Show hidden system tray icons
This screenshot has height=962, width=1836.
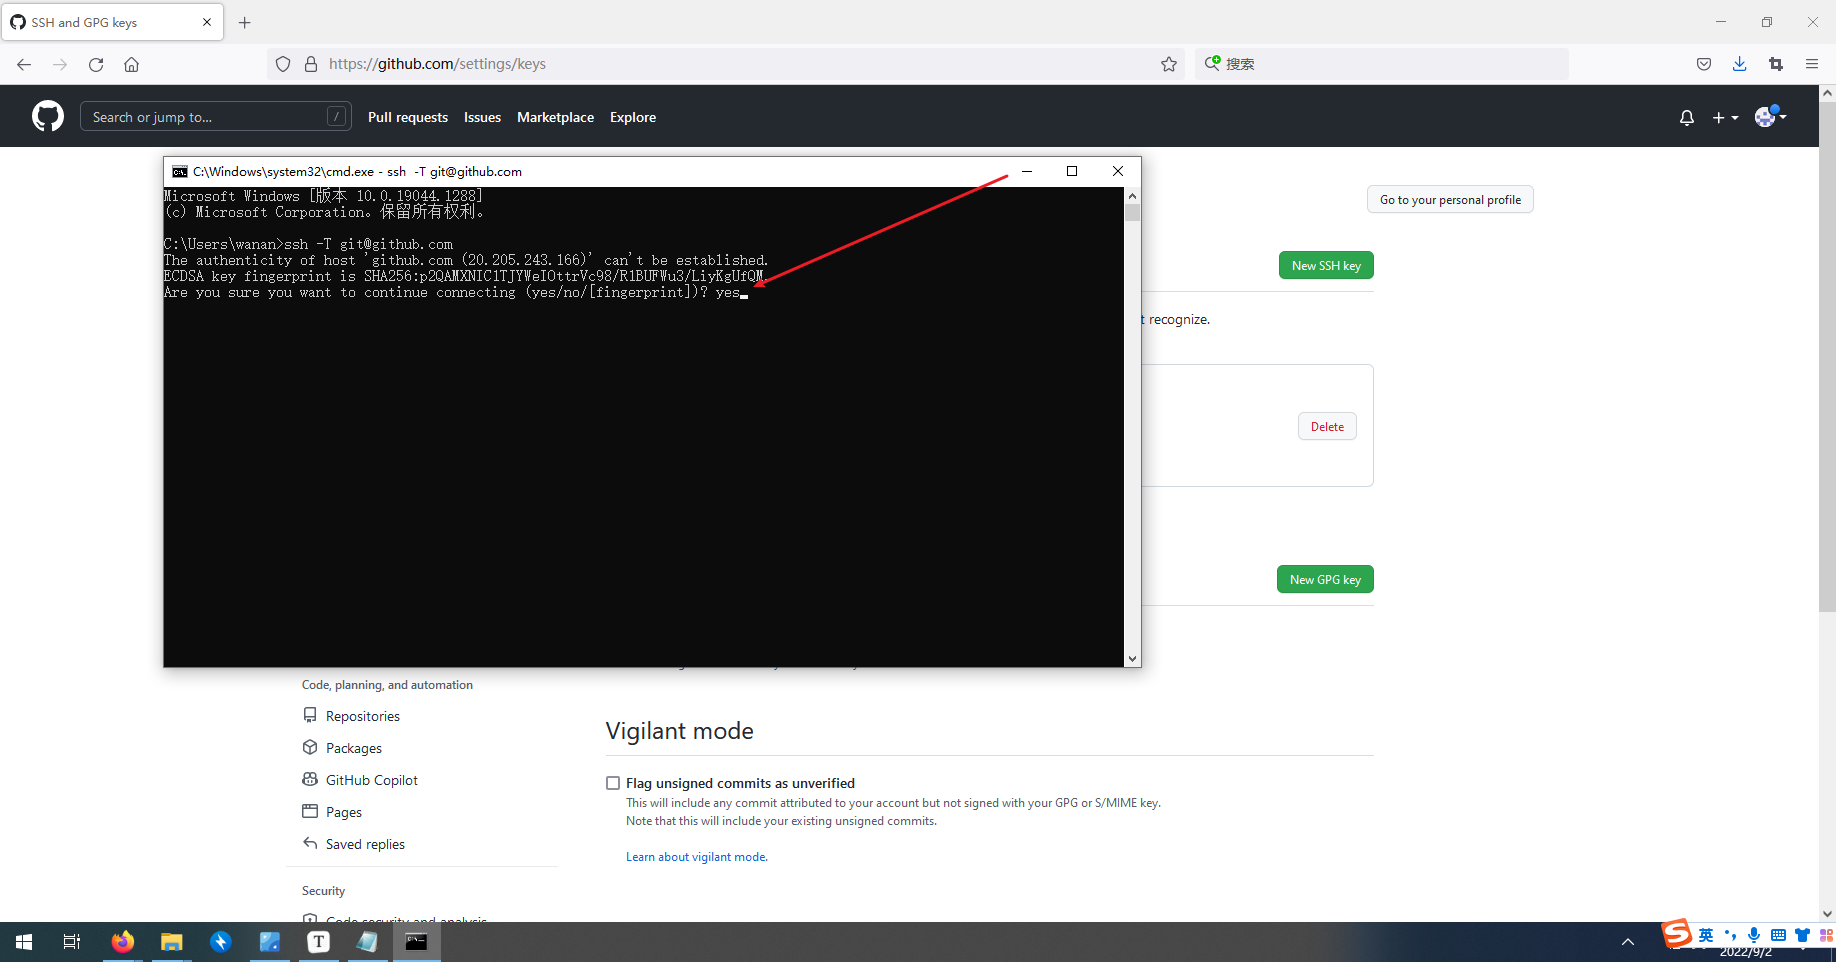[1628, 942]
